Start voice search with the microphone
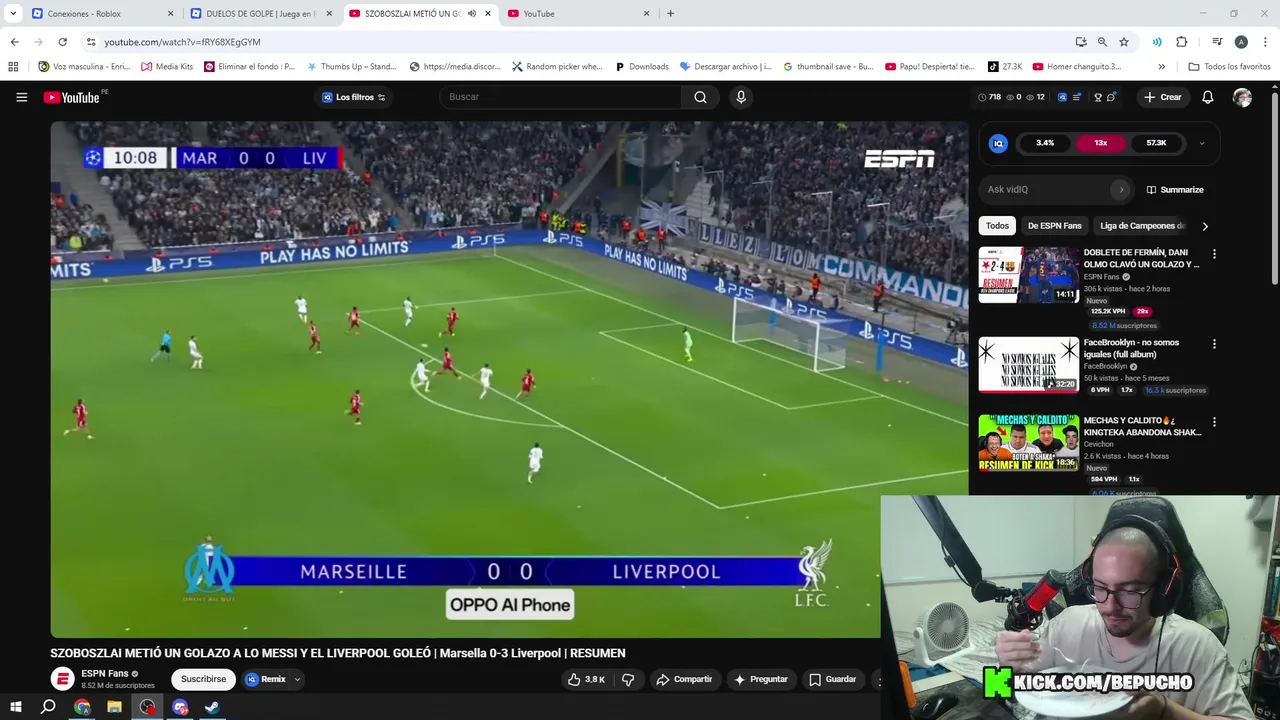This screenshot has width=1280, height=720. click(x=741, y=97)
